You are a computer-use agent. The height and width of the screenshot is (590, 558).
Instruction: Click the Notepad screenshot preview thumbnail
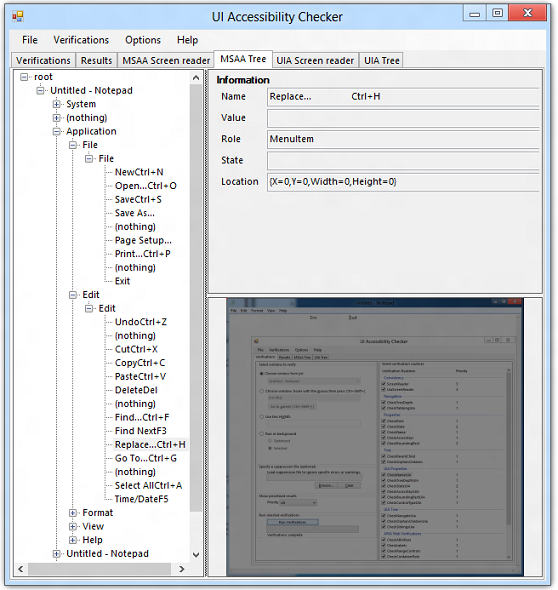(x=375, y=437)
